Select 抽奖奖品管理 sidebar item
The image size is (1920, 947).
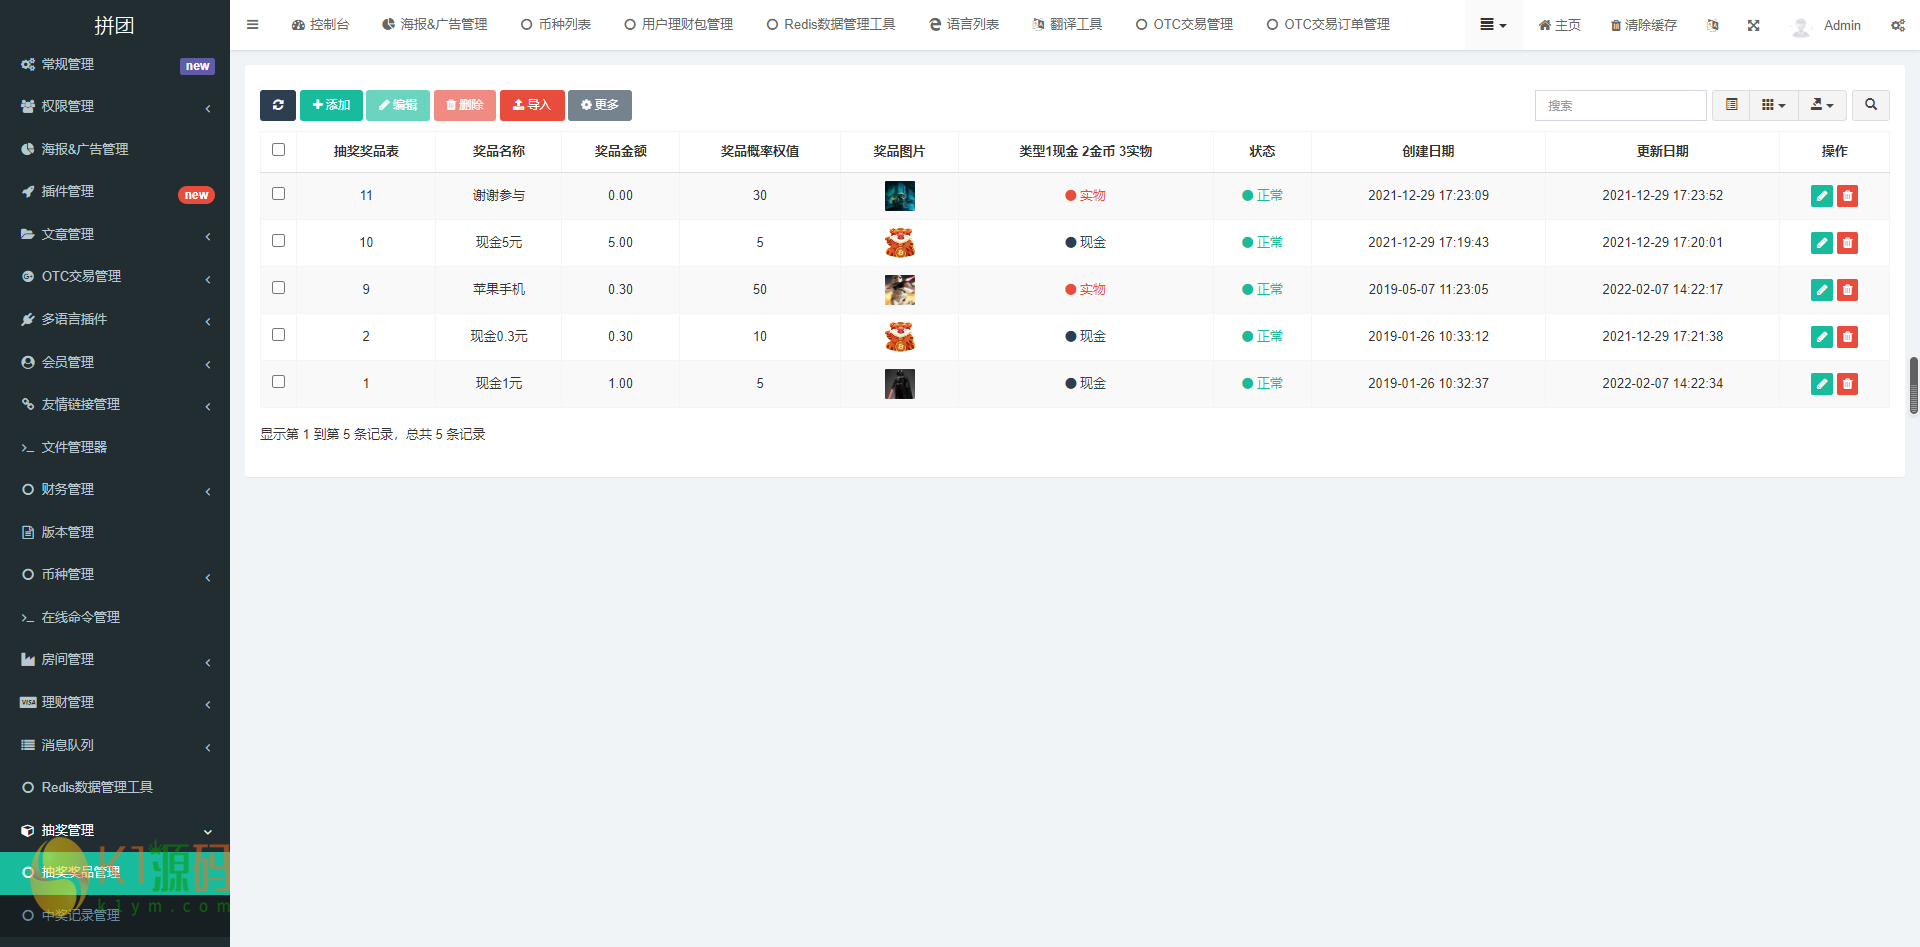115,873
